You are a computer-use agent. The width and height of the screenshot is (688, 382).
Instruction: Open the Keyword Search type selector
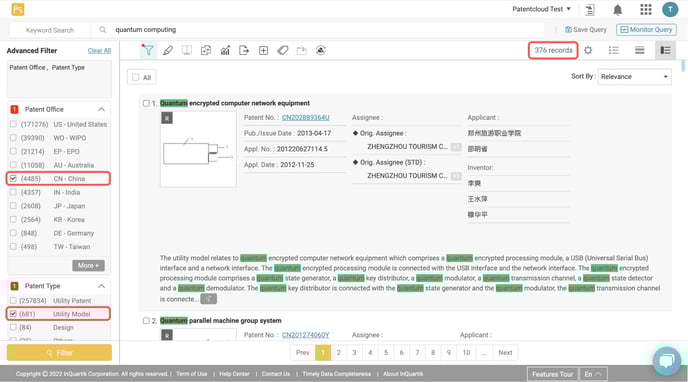coord(50,30)
